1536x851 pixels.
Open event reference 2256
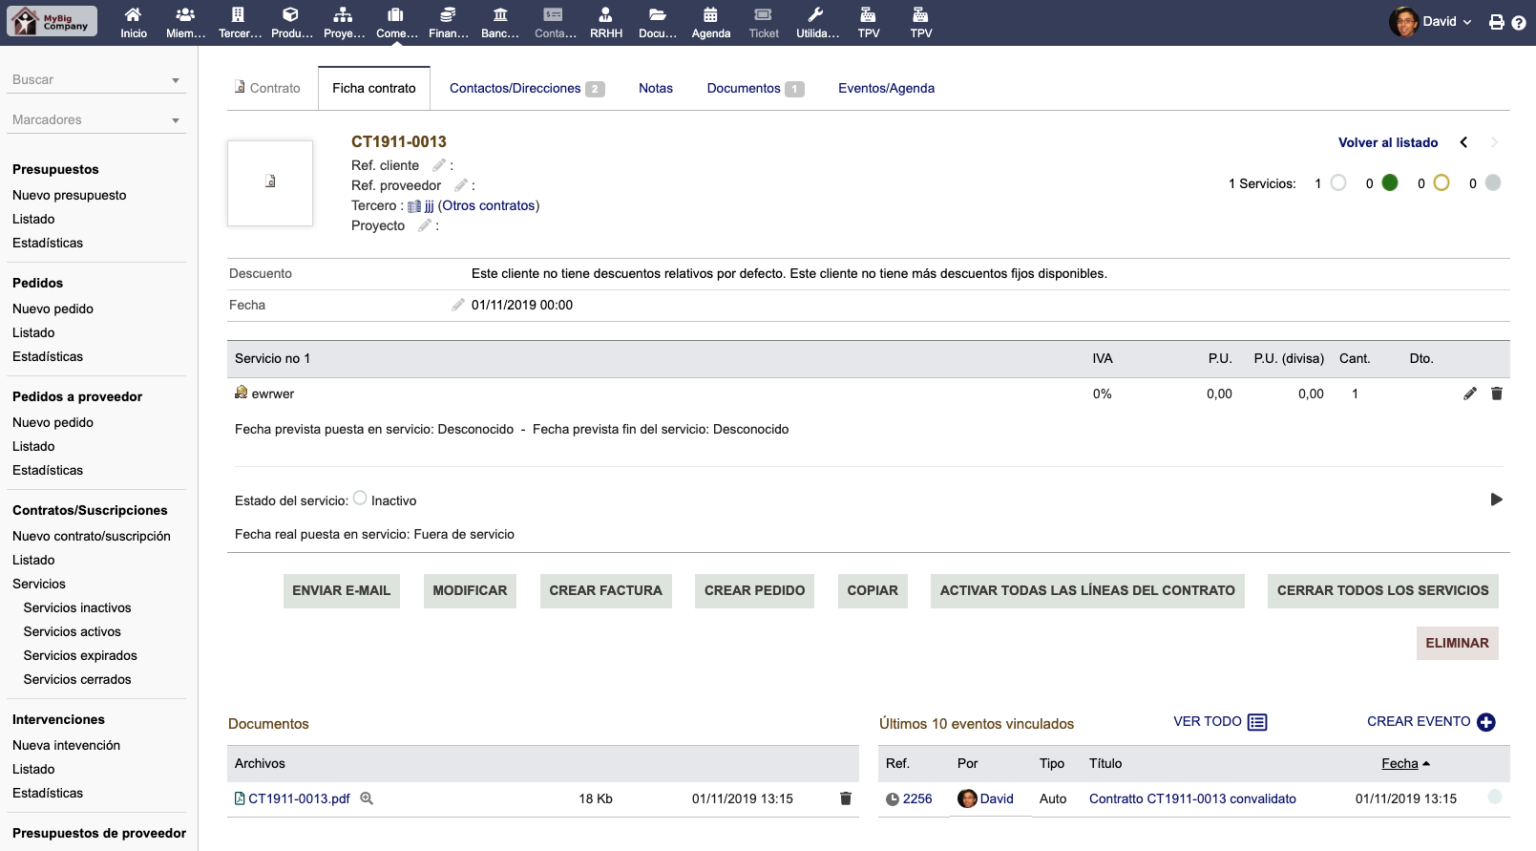[x=917, y=799]
